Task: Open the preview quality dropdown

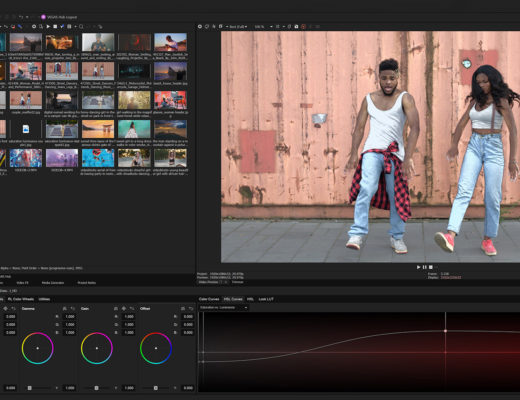Action: click(238, 26)
